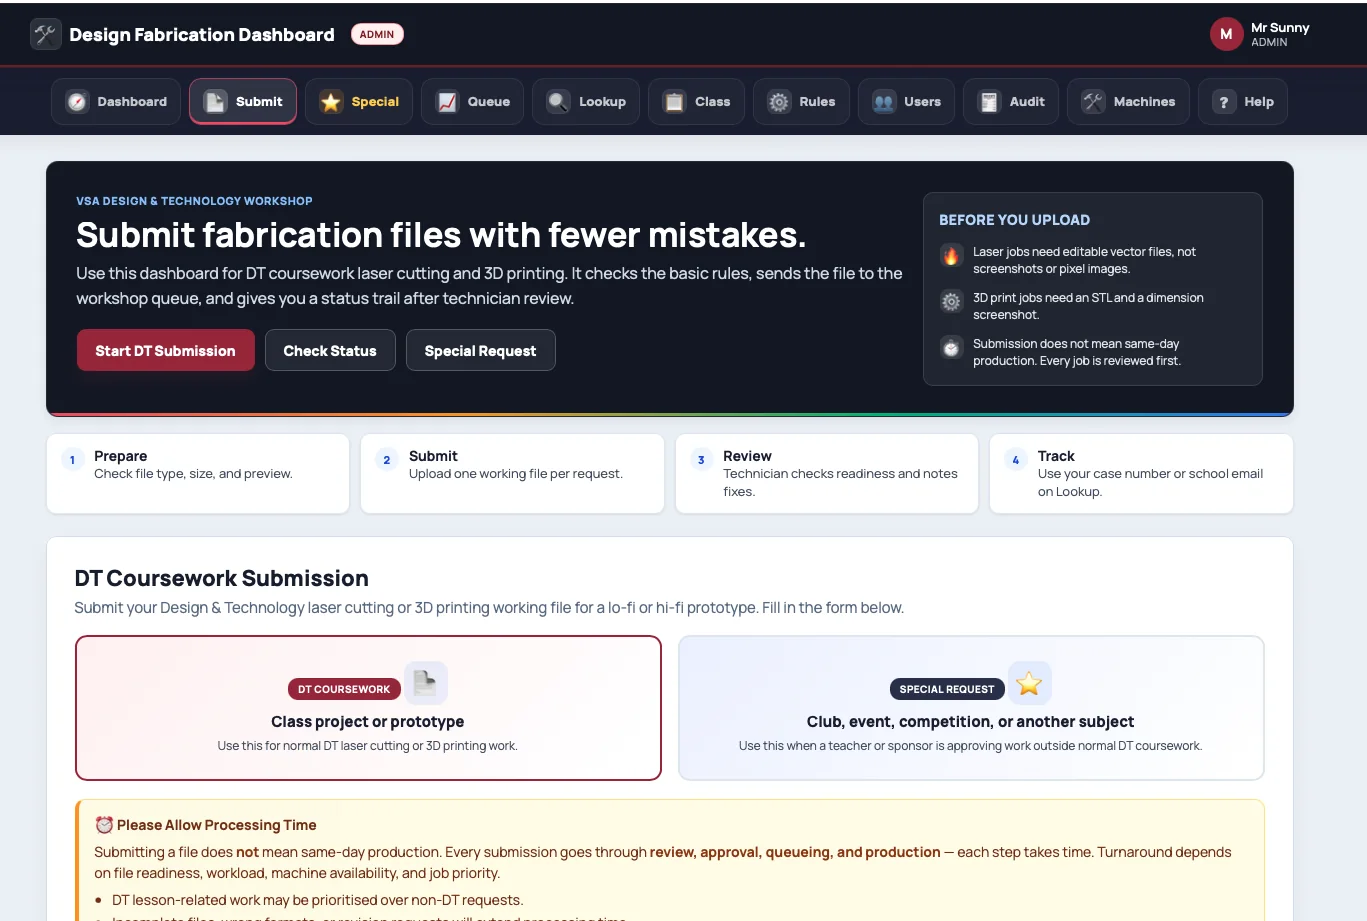Image resolution: width=1367 pixels, height=921 pixels.
Task: Click the Special star icon in navigation
Action: click(331, 102)
